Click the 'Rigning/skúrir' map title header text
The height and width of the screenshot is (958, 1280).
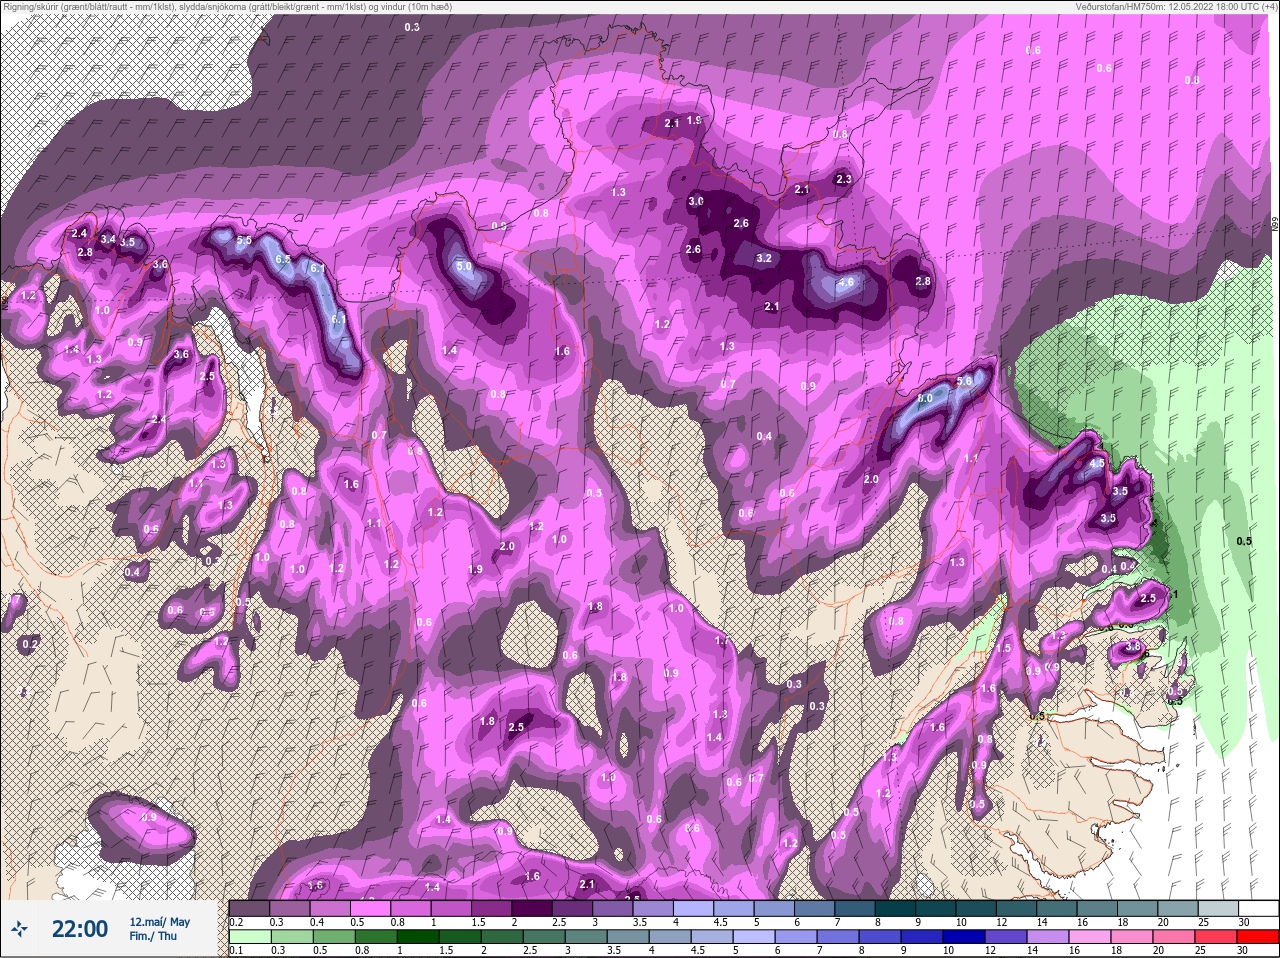[227, 6]
